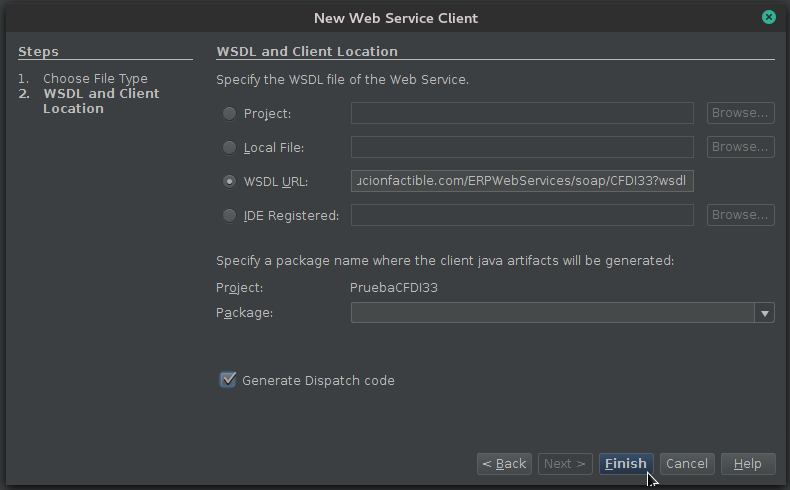Click the Project path text field
790x490 pixels.
[522, 113]
